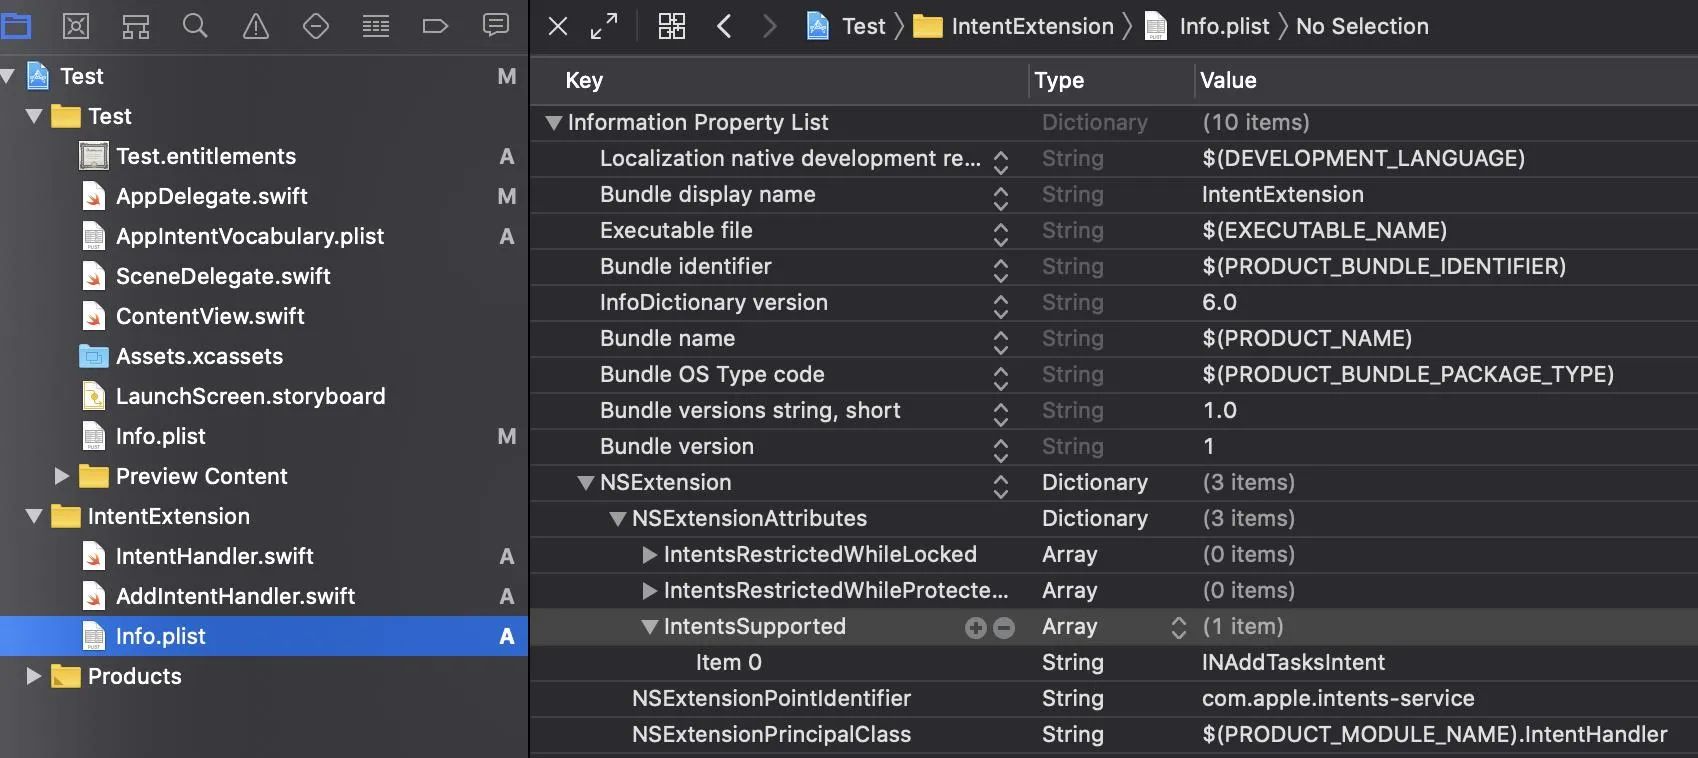The height and width of the screenshot is (758, 1698).
Task: Click the Info.plist breadcrumb item
Action: [x=1223, y=26]
